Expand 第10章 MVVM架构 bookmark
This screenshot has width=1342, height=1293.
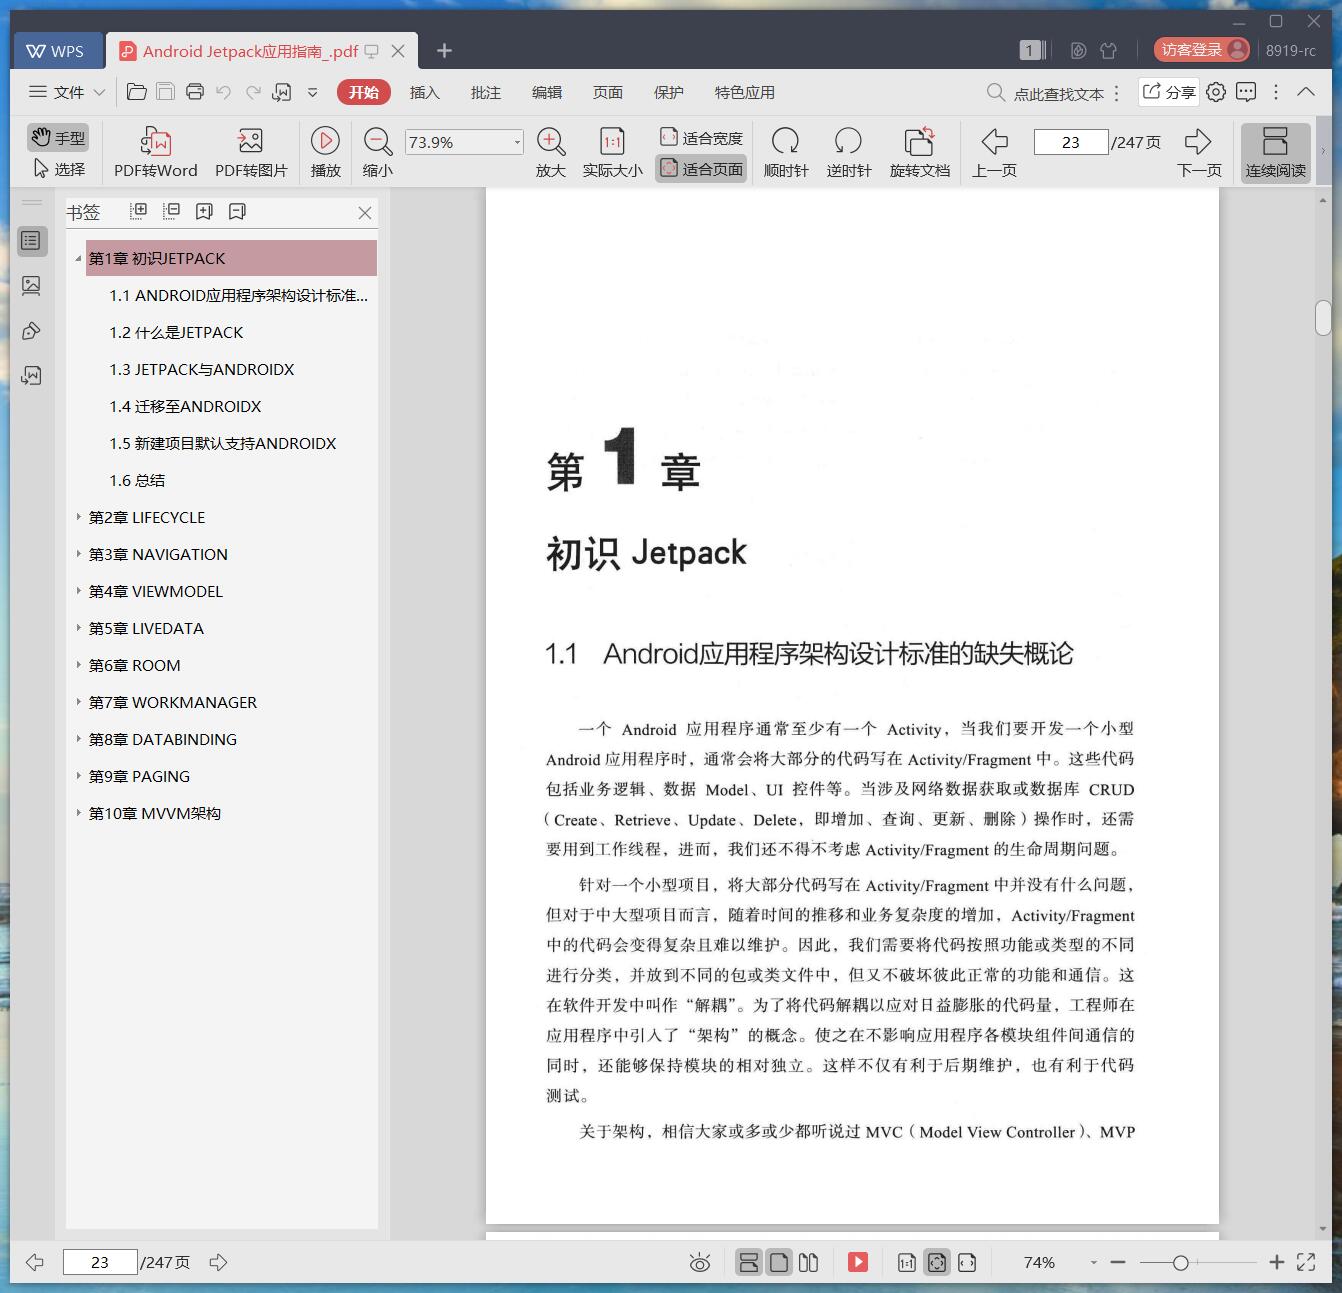(x=78, y=813)
